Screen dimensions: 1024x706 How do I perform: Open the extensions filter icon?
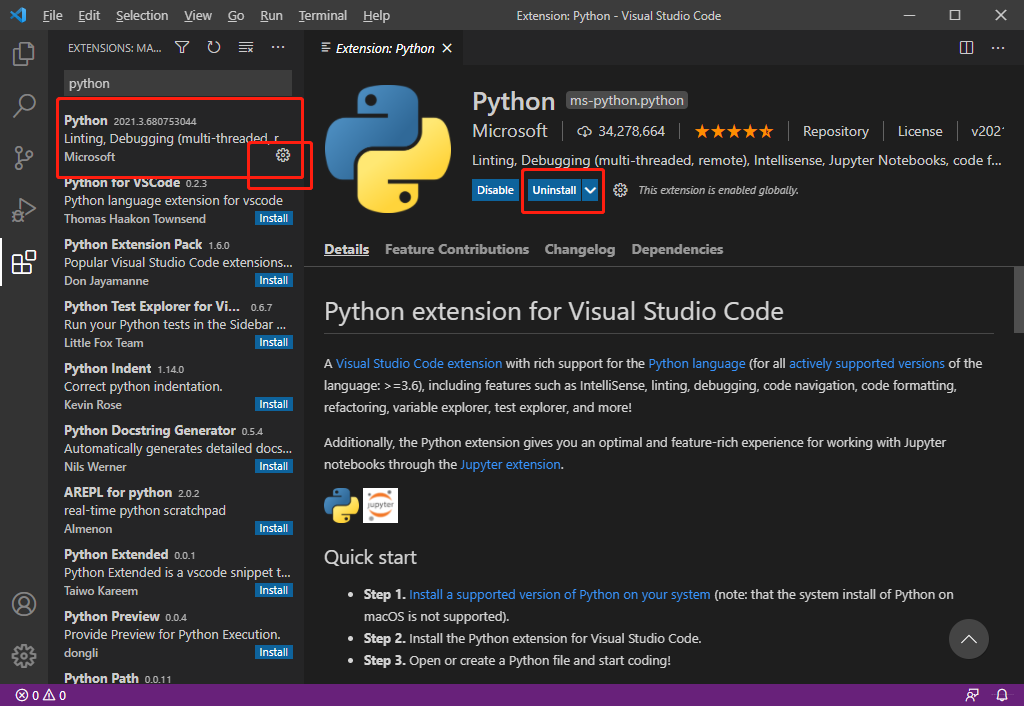click(181, 46)
